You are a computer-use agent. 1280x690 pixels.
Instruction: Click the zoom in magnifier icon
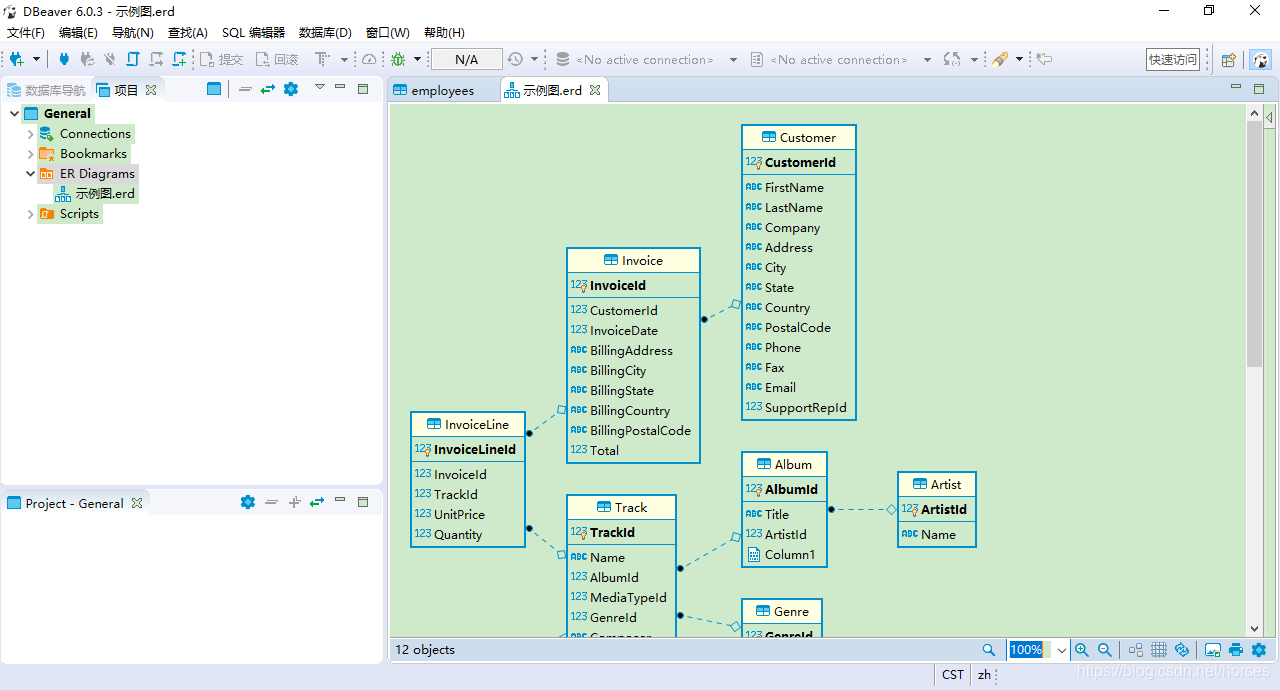click(1082, 650)
